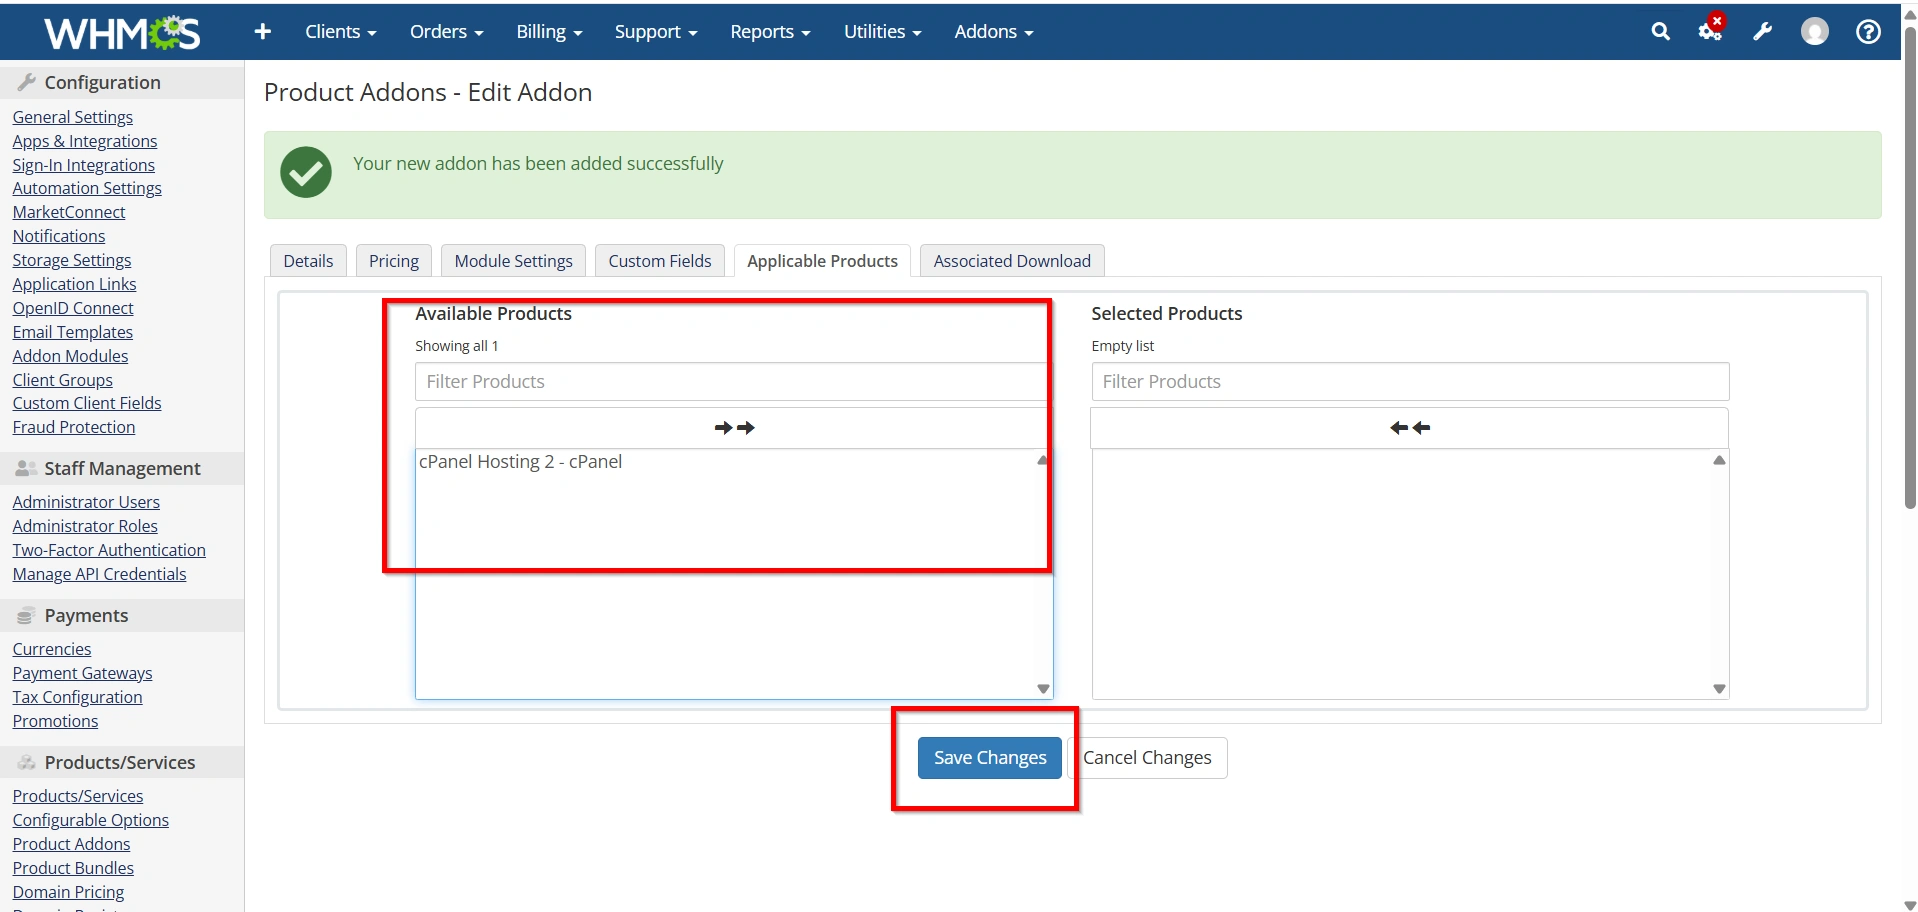The height and width of the screenshot is (912, 1918).
Task: Open the wrench configuration icon
Action: [1763, 32]
